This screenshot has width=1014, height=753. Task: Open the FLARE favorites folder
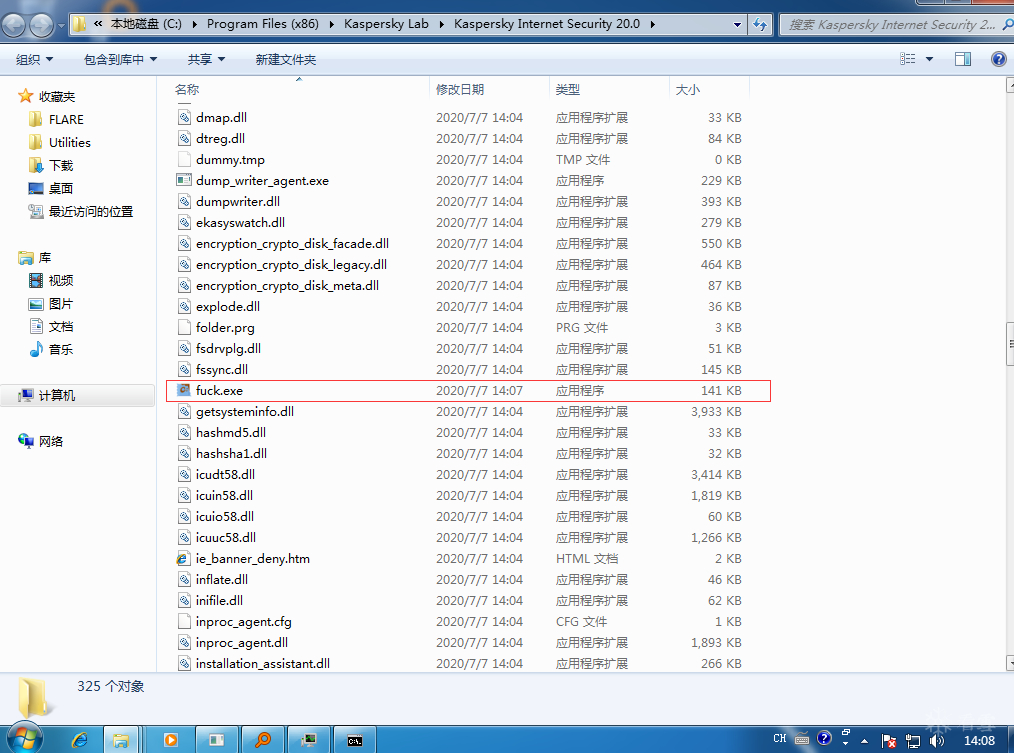[66, 120]
